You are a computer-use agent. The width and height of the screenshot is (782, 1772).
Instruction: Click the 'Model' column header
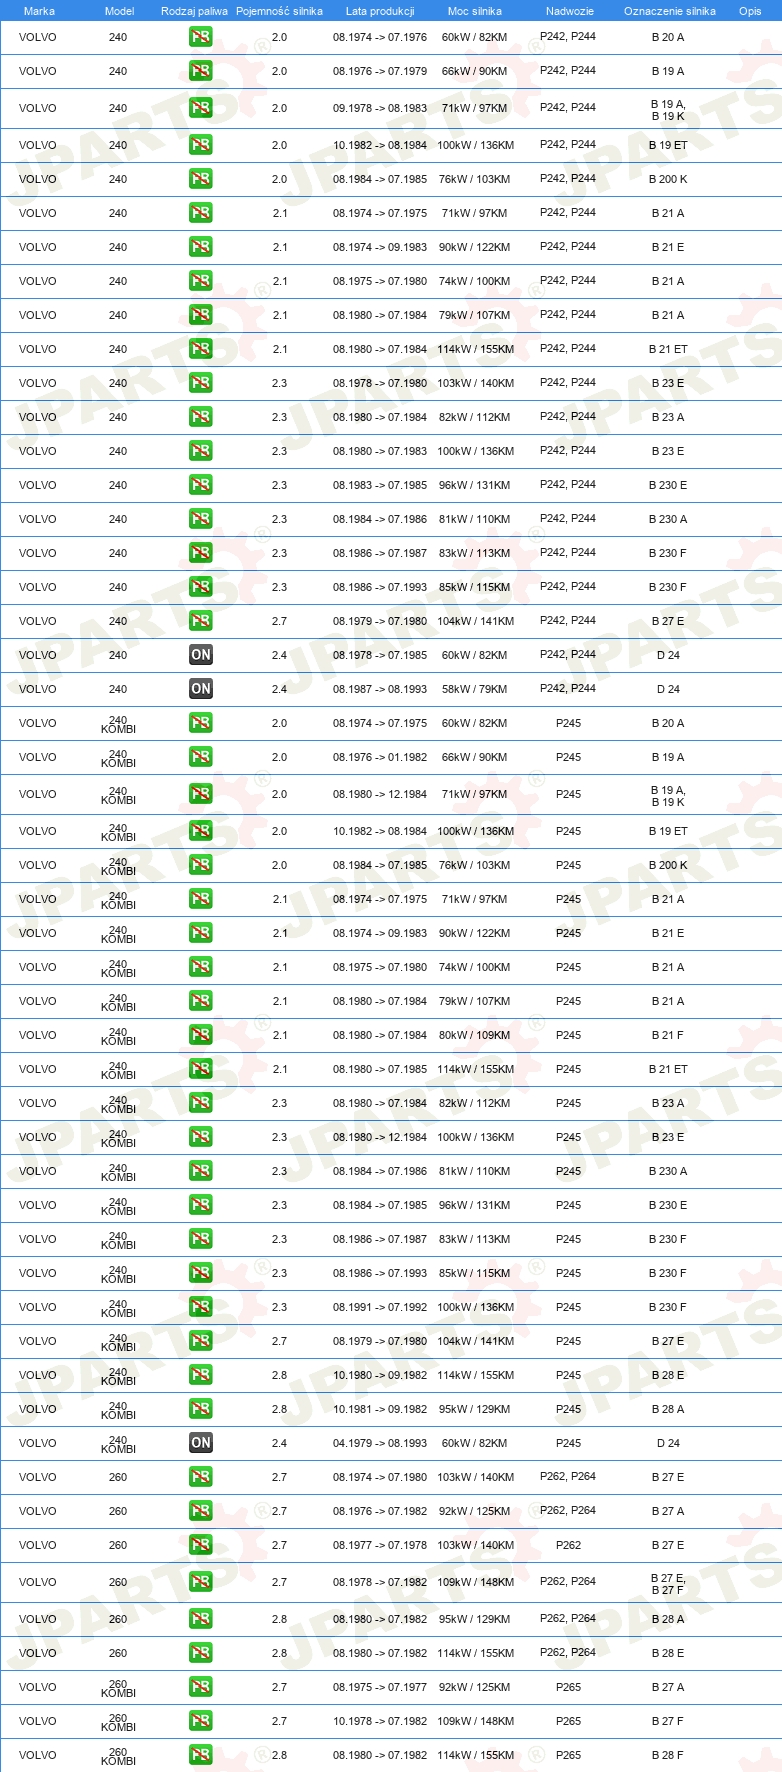pyautogui.click(x=119, y=11)
